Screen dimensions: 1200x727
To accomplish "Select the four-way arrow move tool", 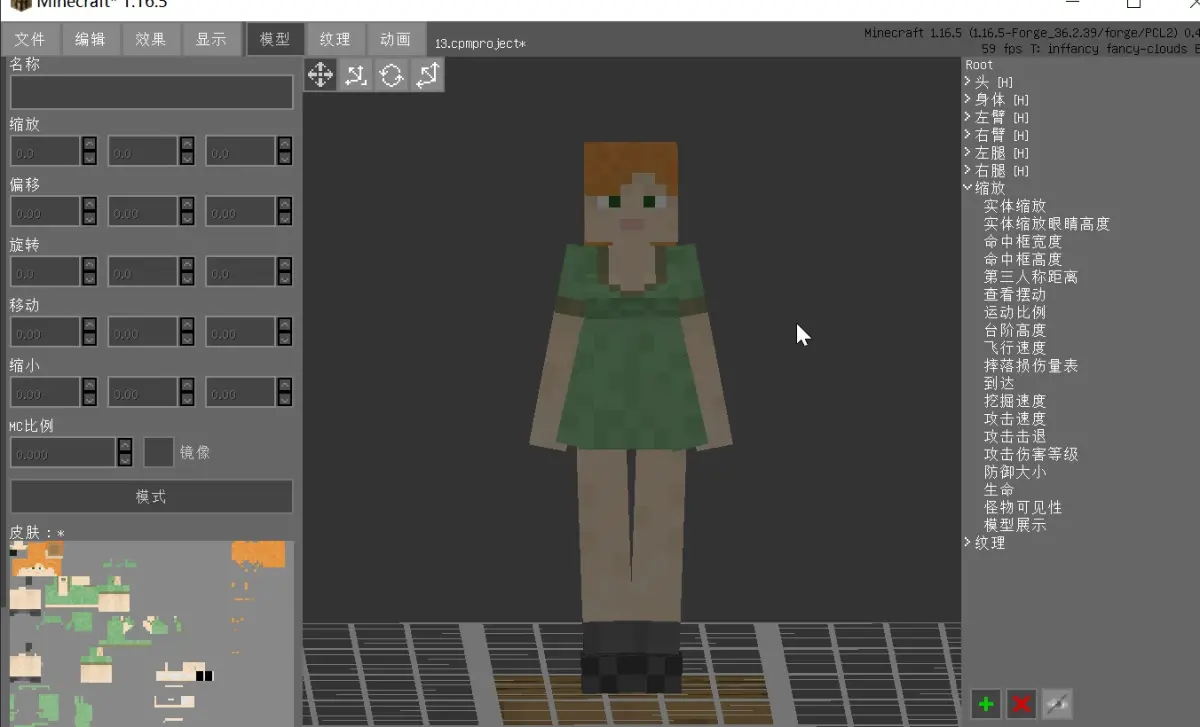I will [320, 75].
